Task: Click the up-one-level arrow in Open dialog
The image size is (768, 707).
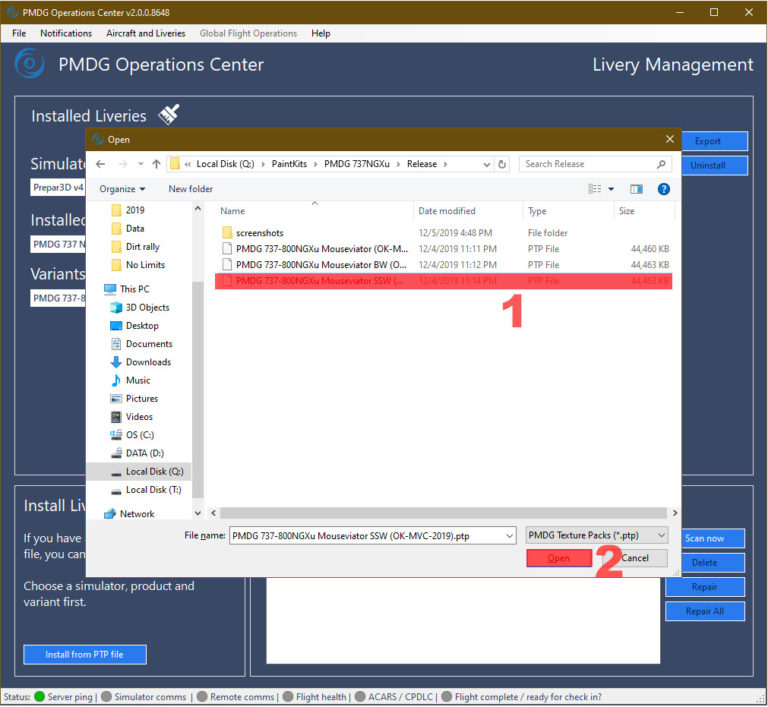Action: tap(156, 164)
